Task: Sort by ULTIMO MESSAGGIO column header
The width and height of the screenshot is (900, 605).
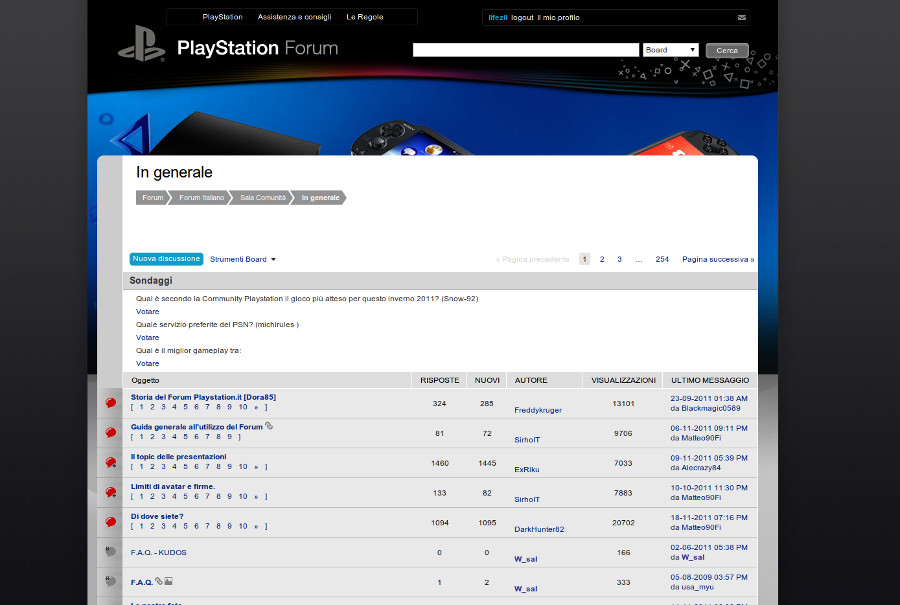Action: pyautogui.click(x=710, y=381)
